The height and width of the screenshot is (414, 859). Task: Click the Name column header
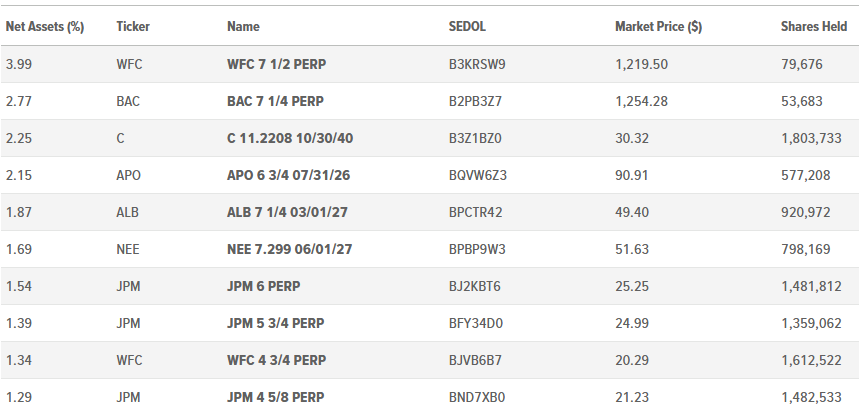click(x=243, y=27)
